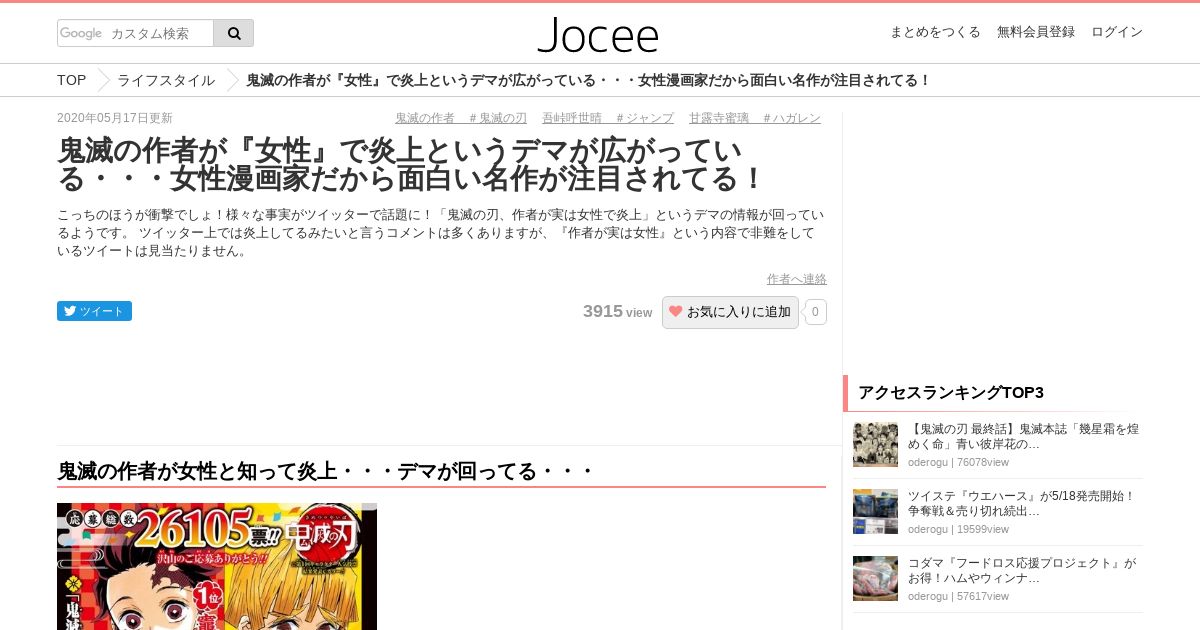Open ranking link コダマ『フードロス応援プロジェクト』

[1022, 570]
